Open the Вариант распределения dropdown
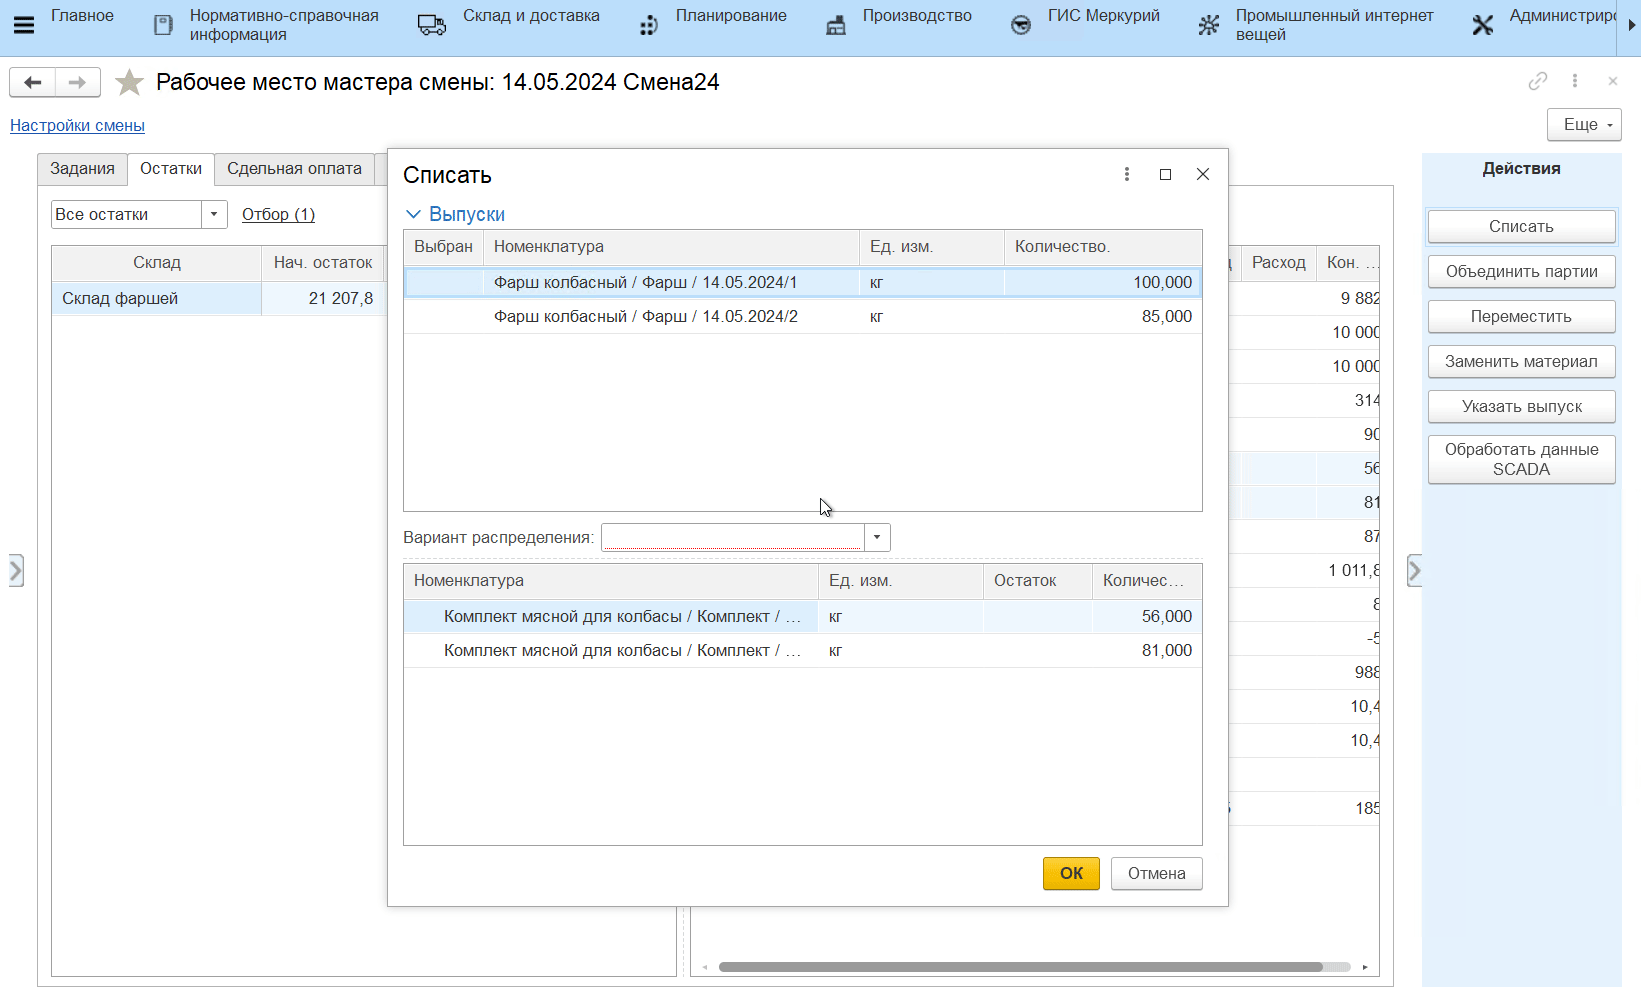Viewport: 1641px width, 996px height. (x=877, y=537)
